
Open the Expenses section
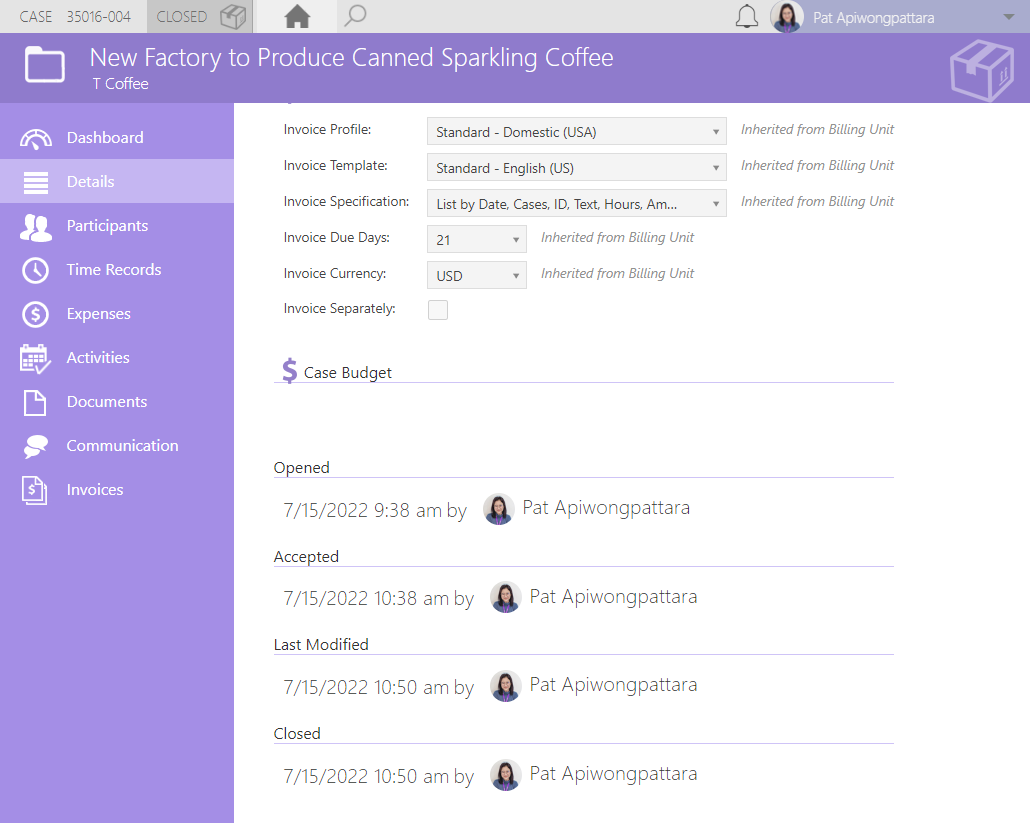(x=117, y=313)
